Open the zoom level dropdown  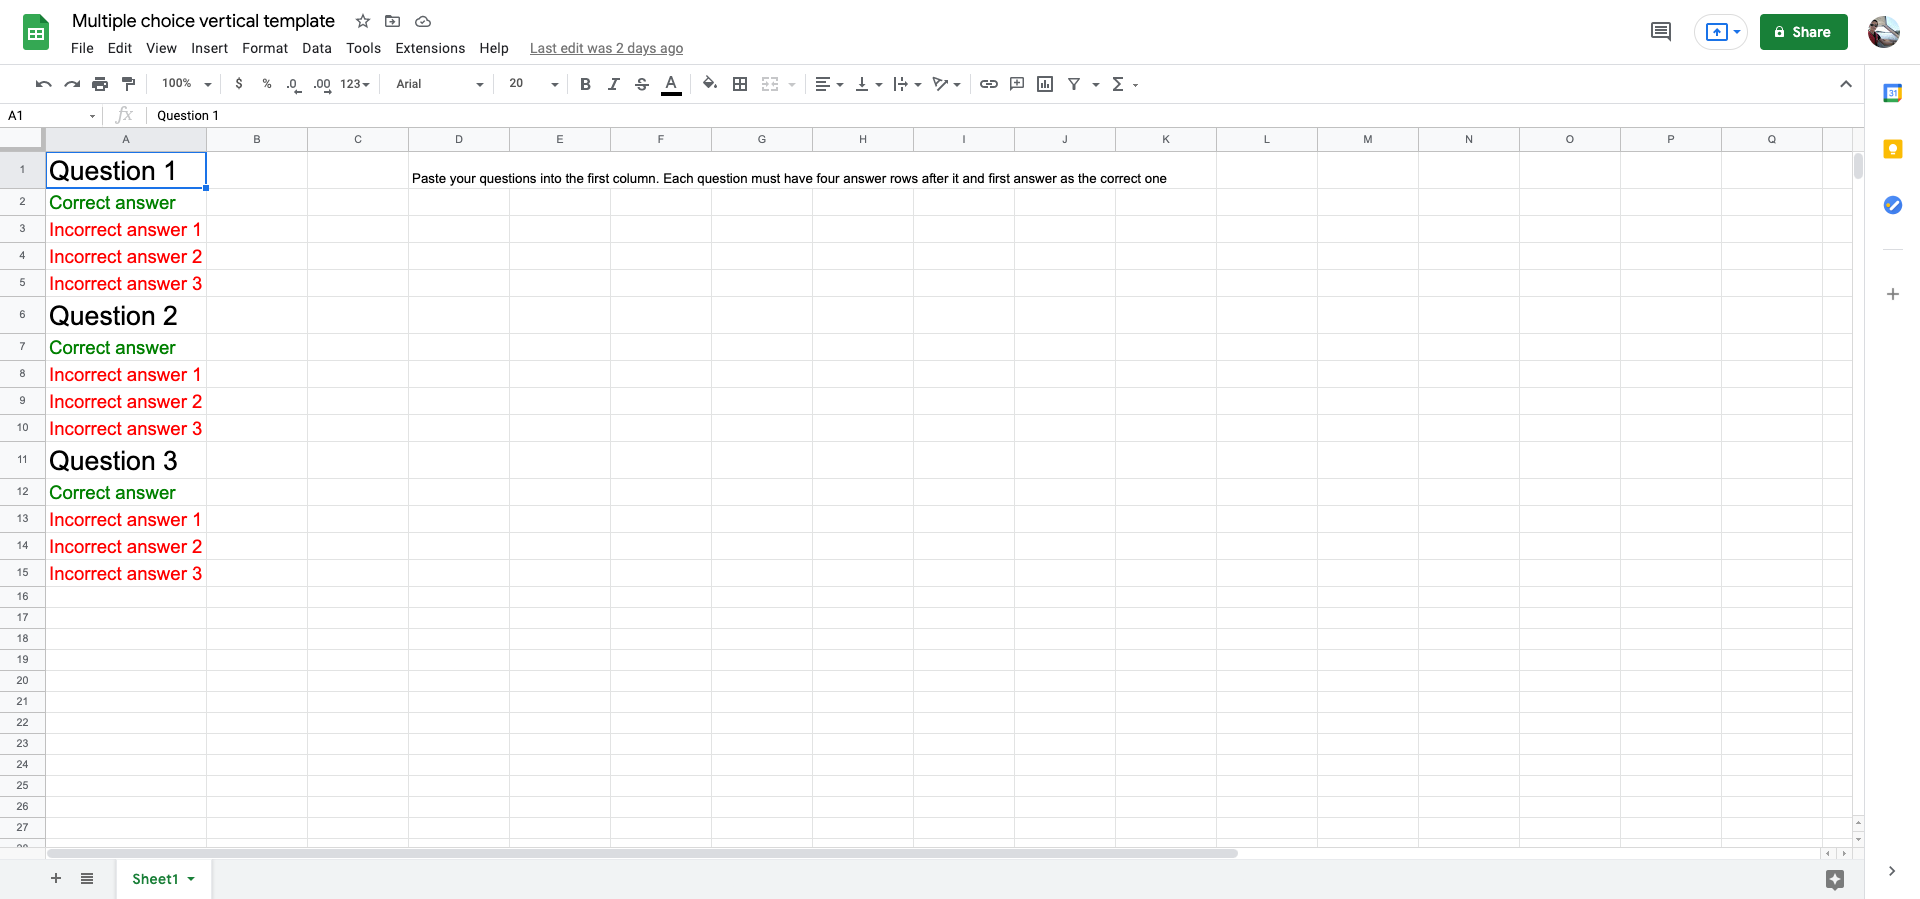(x=186, y=84)
